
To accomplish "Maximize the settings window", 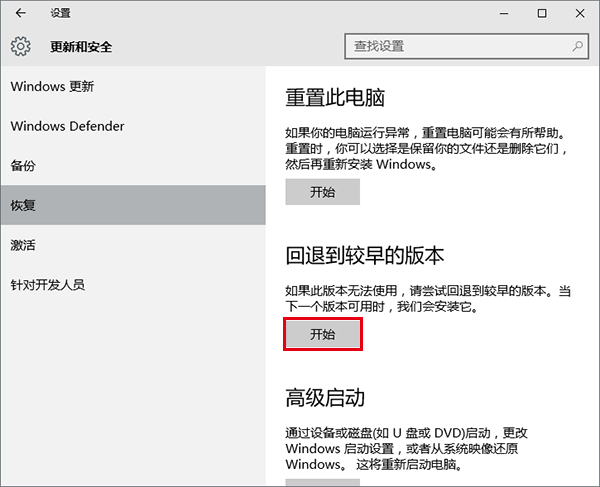I will (542, 13).
